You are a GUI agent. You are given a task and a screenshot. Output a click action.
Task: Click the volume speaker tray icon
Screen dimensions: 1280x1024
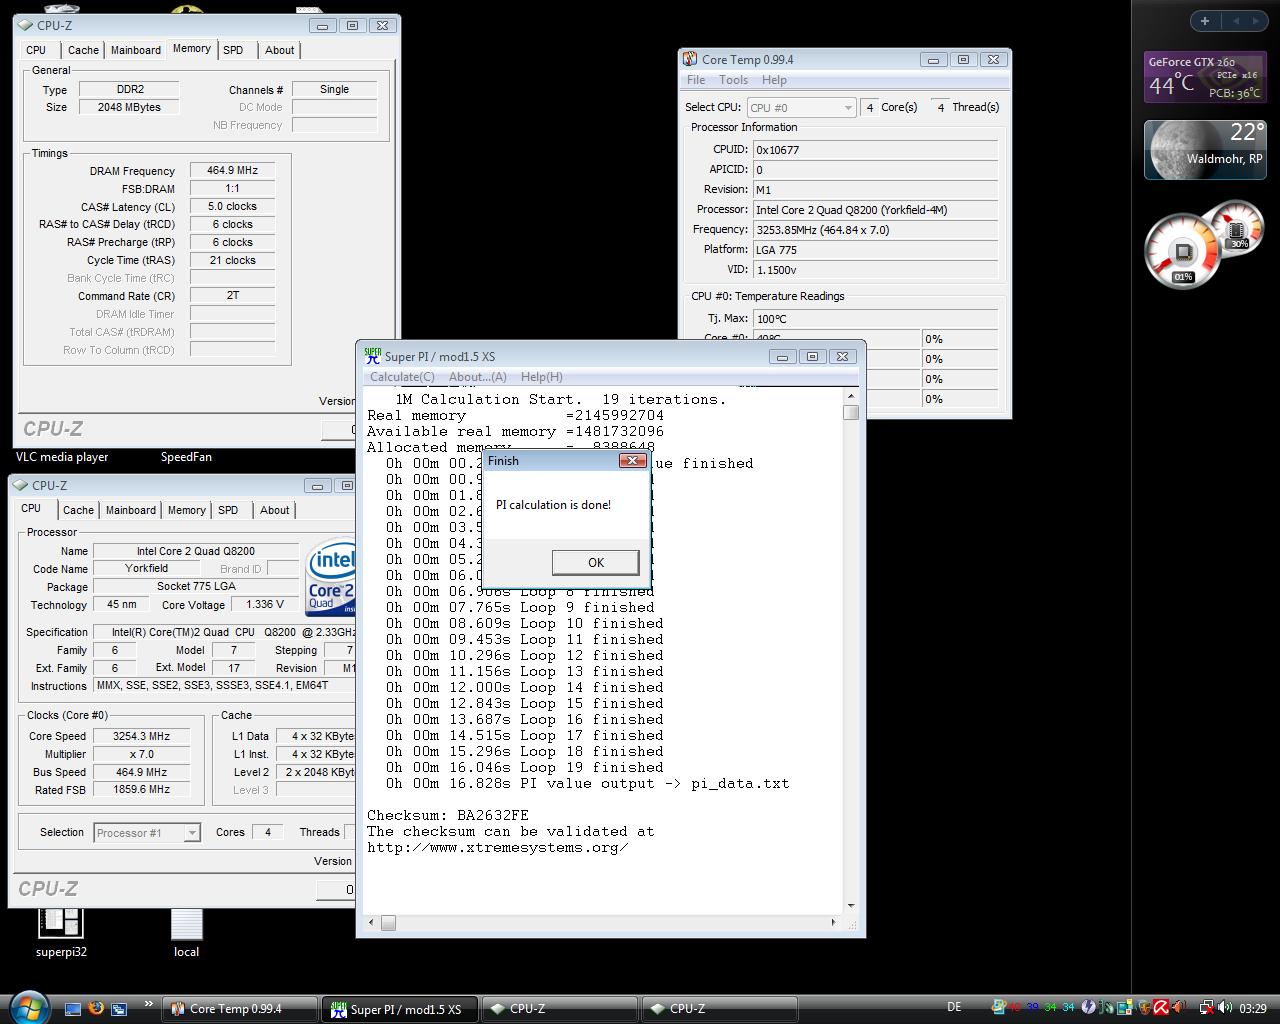[x=1224, y=1008]
